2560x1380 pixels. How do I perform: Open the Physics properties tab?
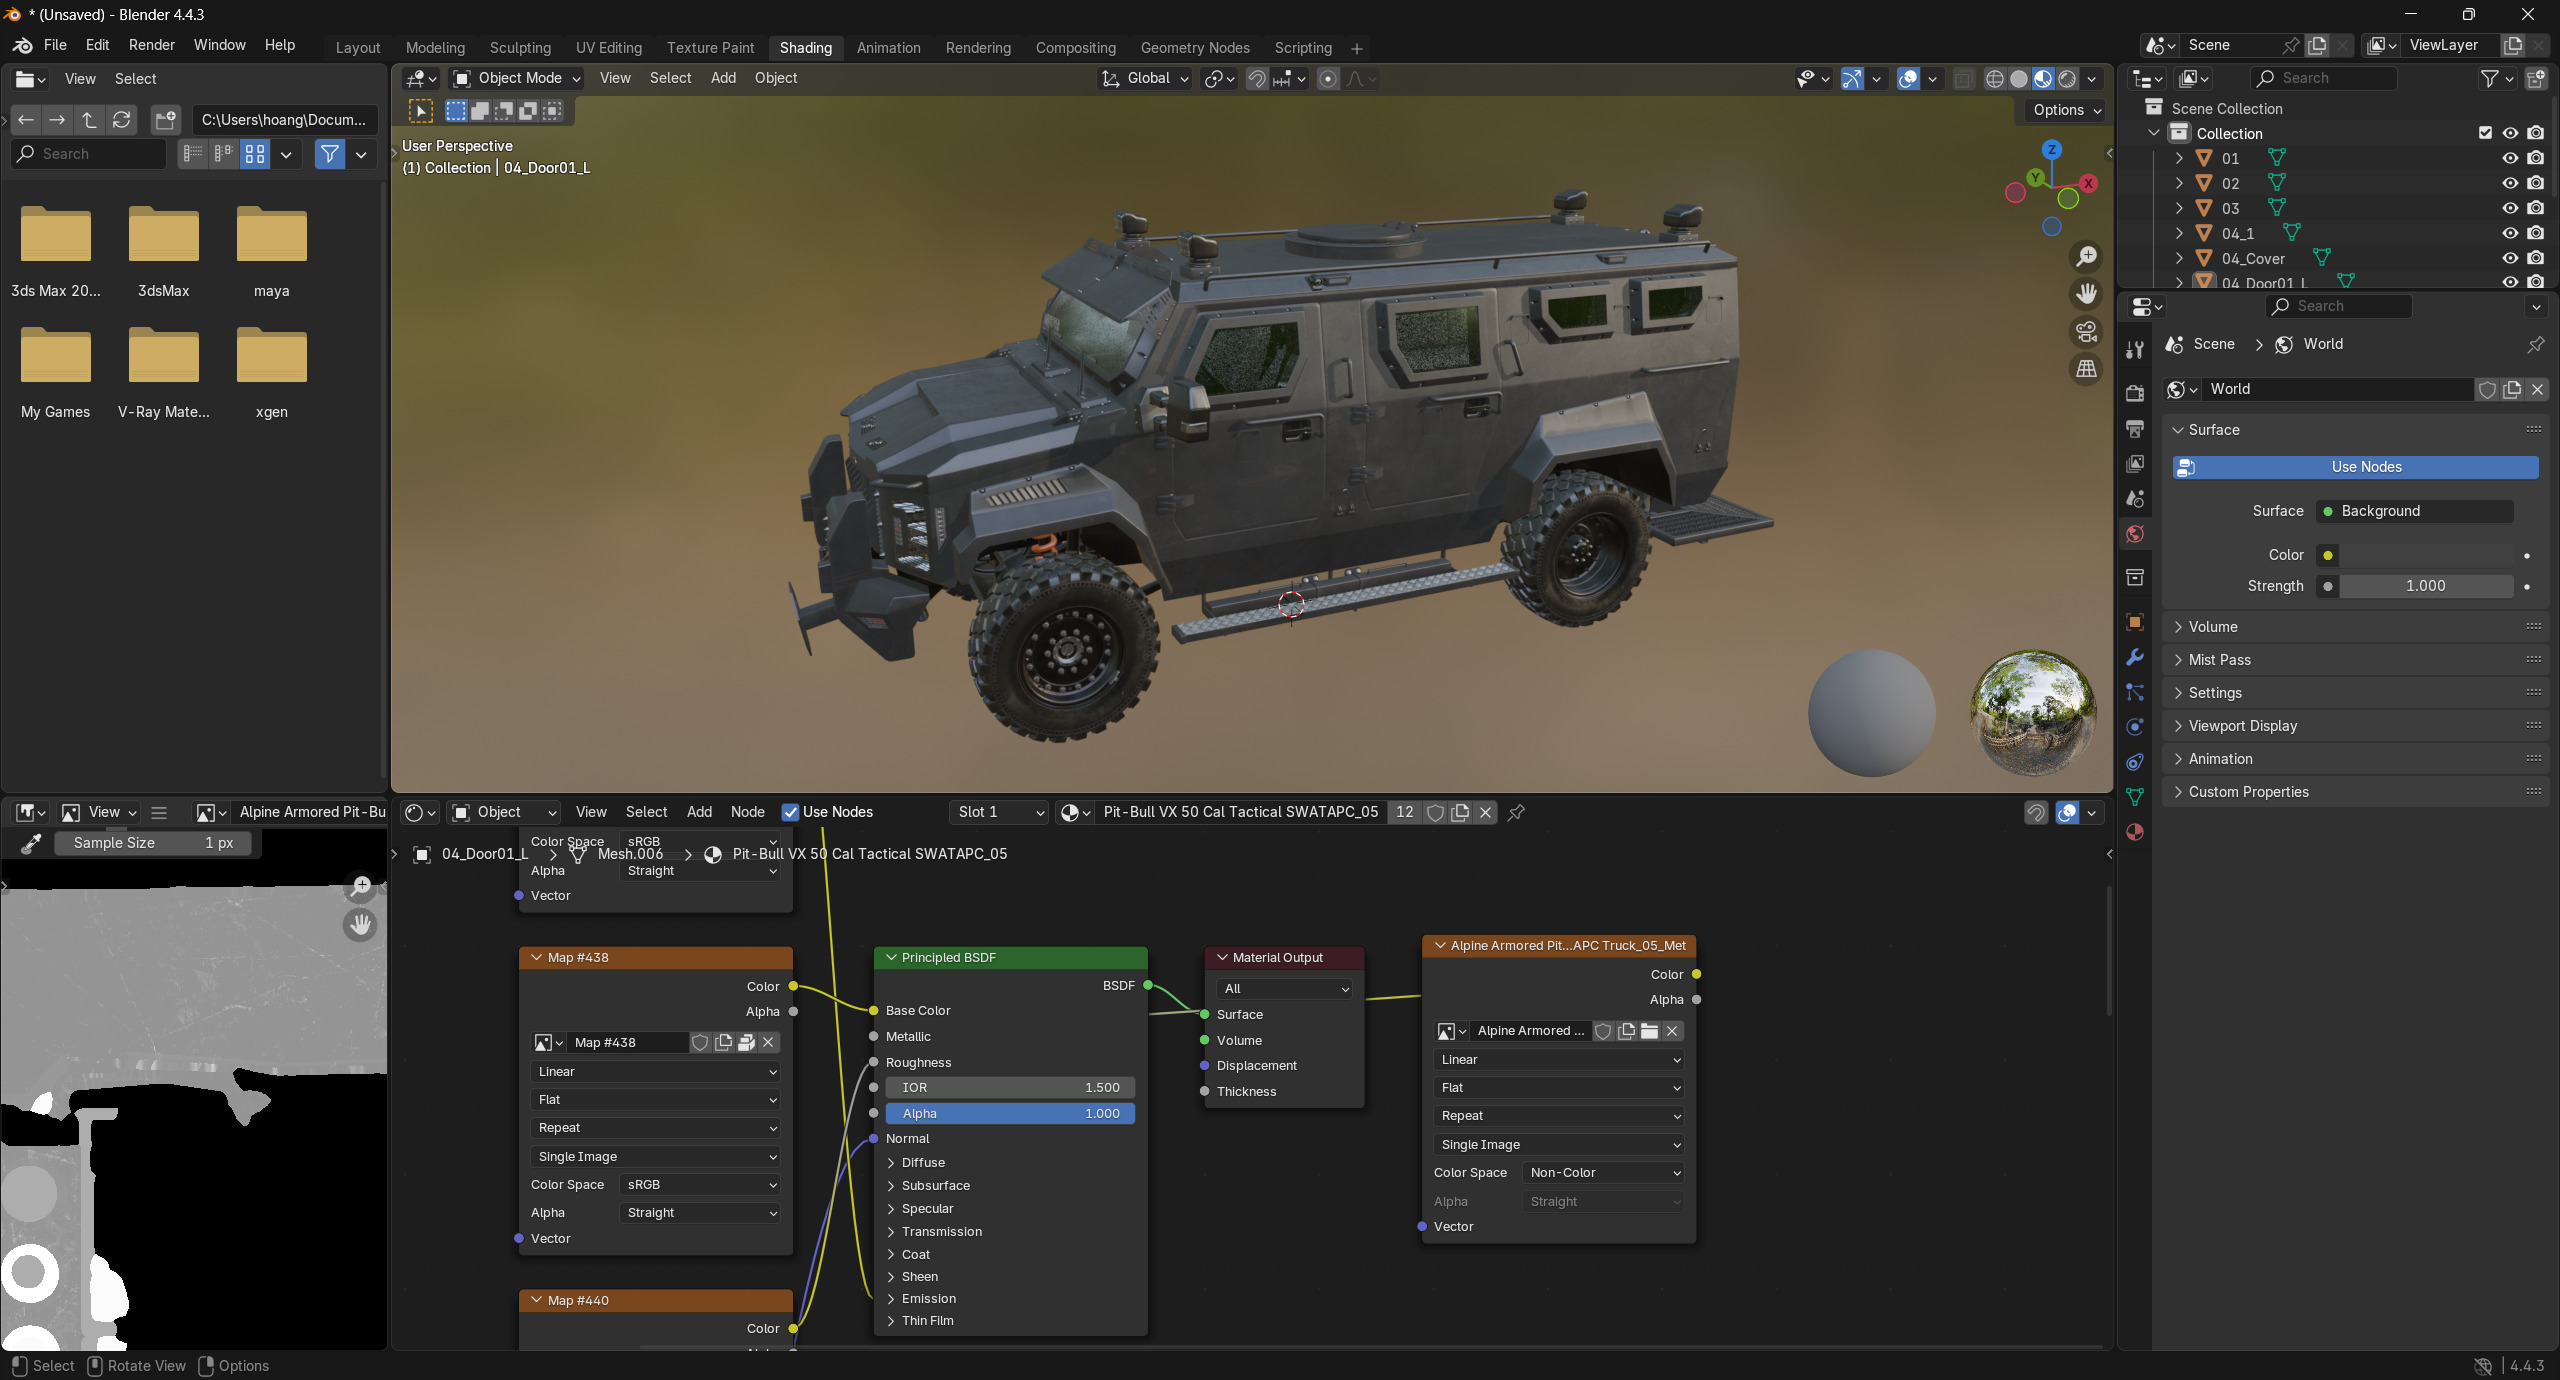coord(2135,727)
